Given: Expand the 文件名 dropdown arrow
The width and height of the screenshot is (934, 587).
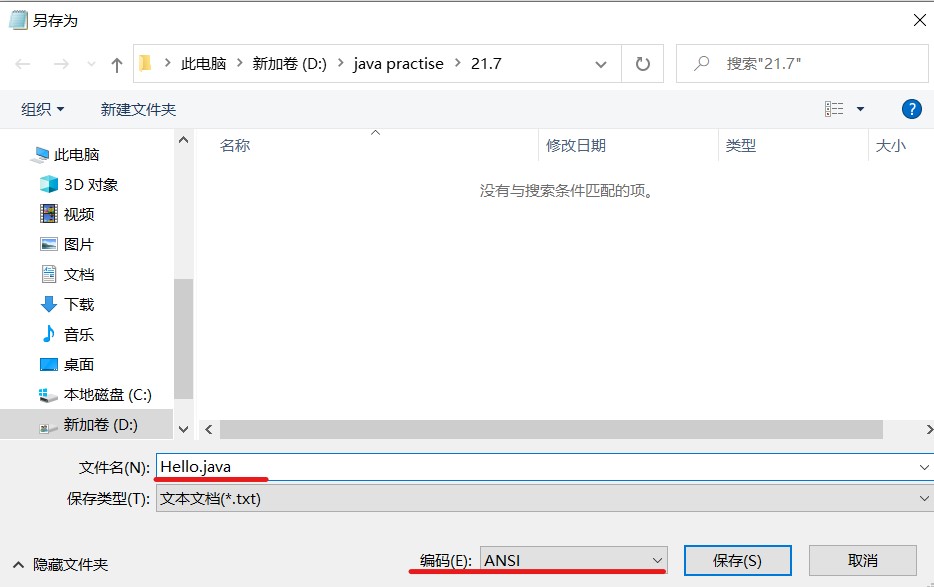Looking at the screenshot, I should pos(924,468).
